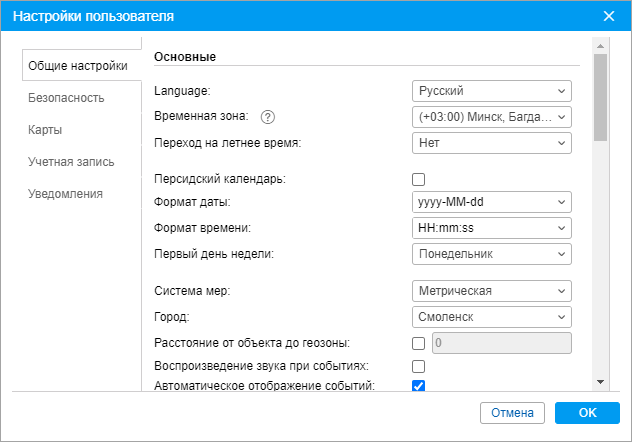This screenshot has height=442, width=632.
Task: Switch to the Безопасность tab
Action: 67,98
